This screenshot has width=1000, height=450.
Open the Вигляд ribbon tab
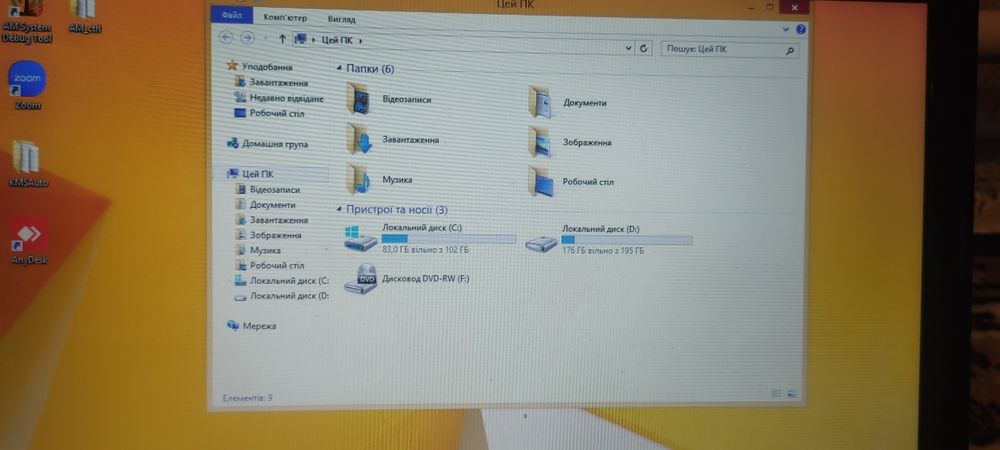(x=342, y=20)
